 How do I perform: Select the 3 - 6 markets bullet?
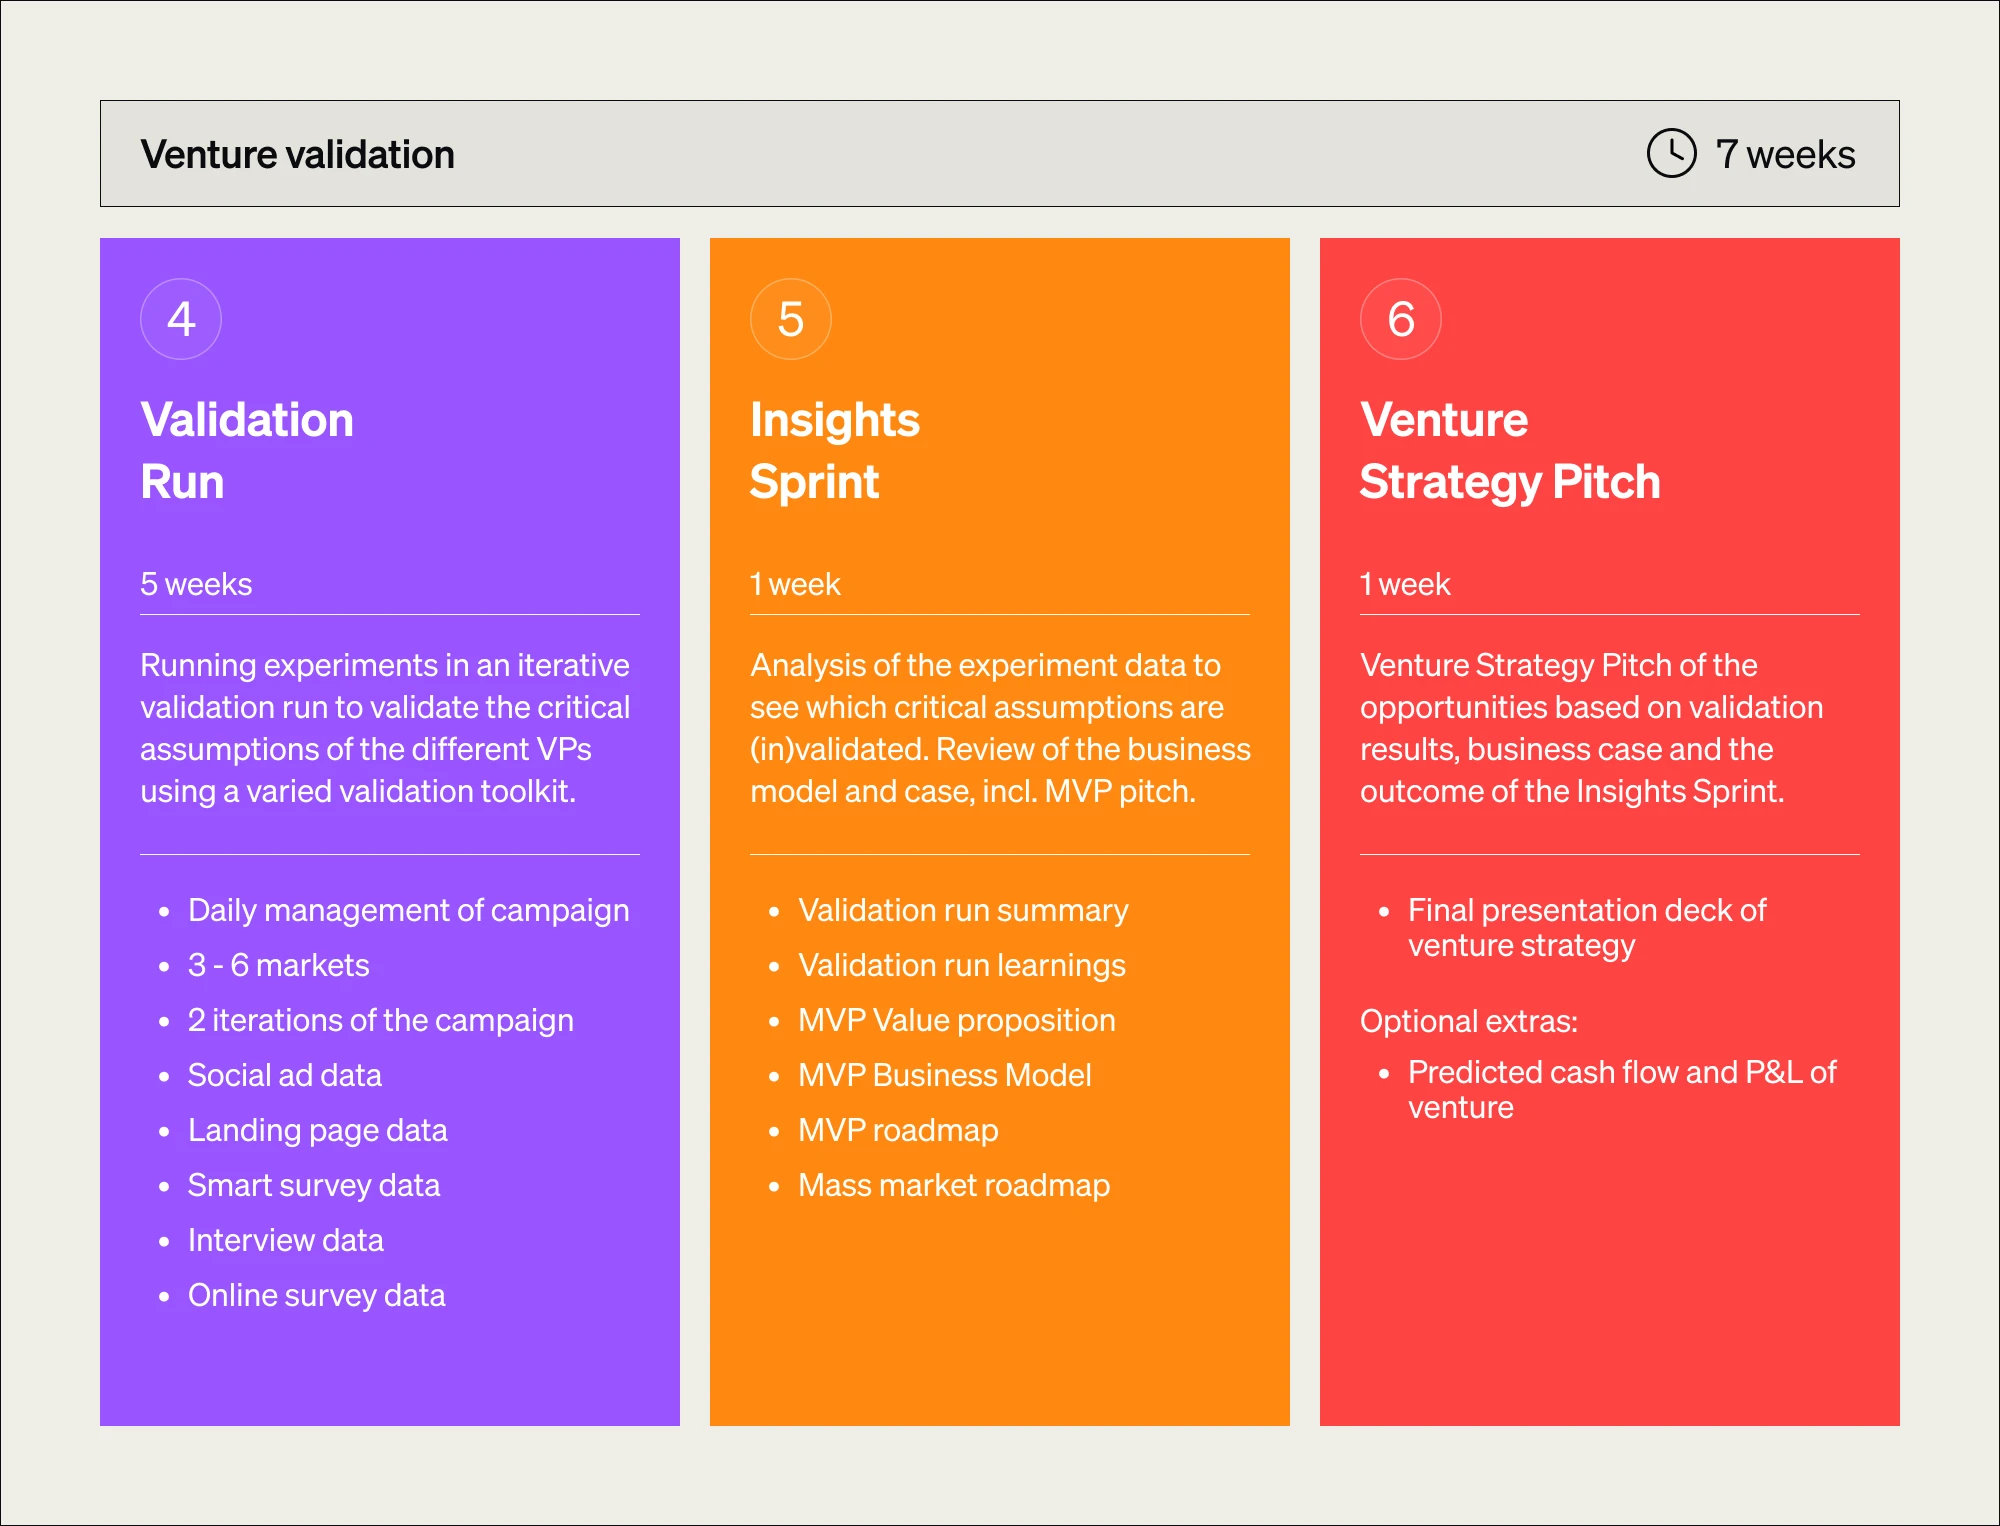278,965
